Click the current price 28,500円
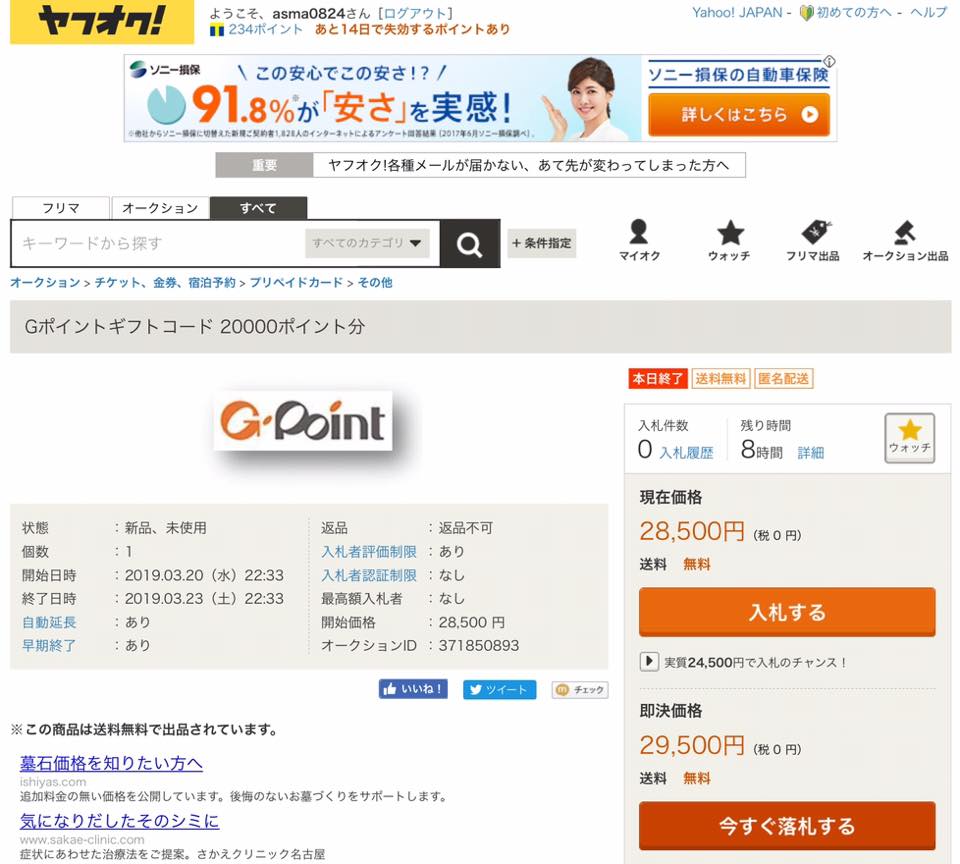This screenshot has width=960, height=864. point(692,531)
